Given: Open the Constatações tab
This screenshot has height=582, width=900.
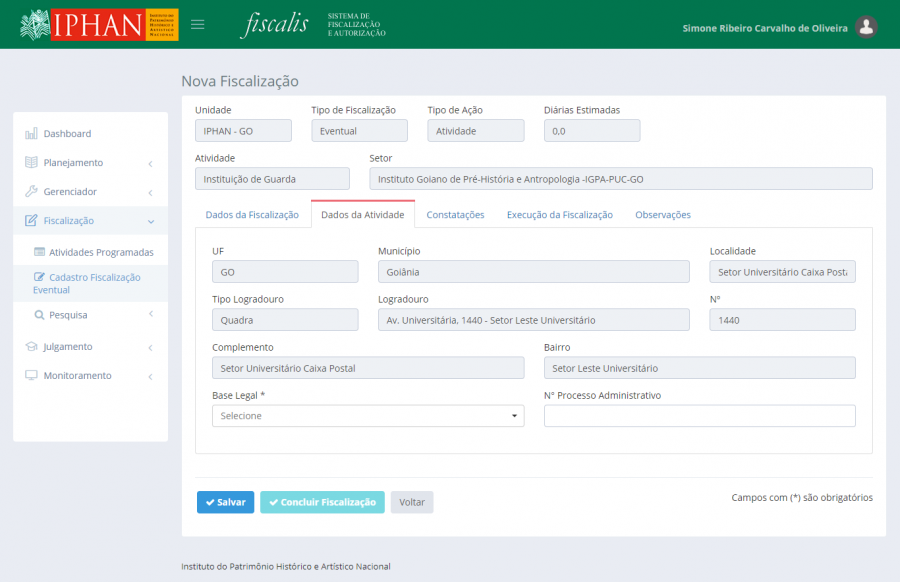Looking at the screenshot, I should click(x=455, y=215).
